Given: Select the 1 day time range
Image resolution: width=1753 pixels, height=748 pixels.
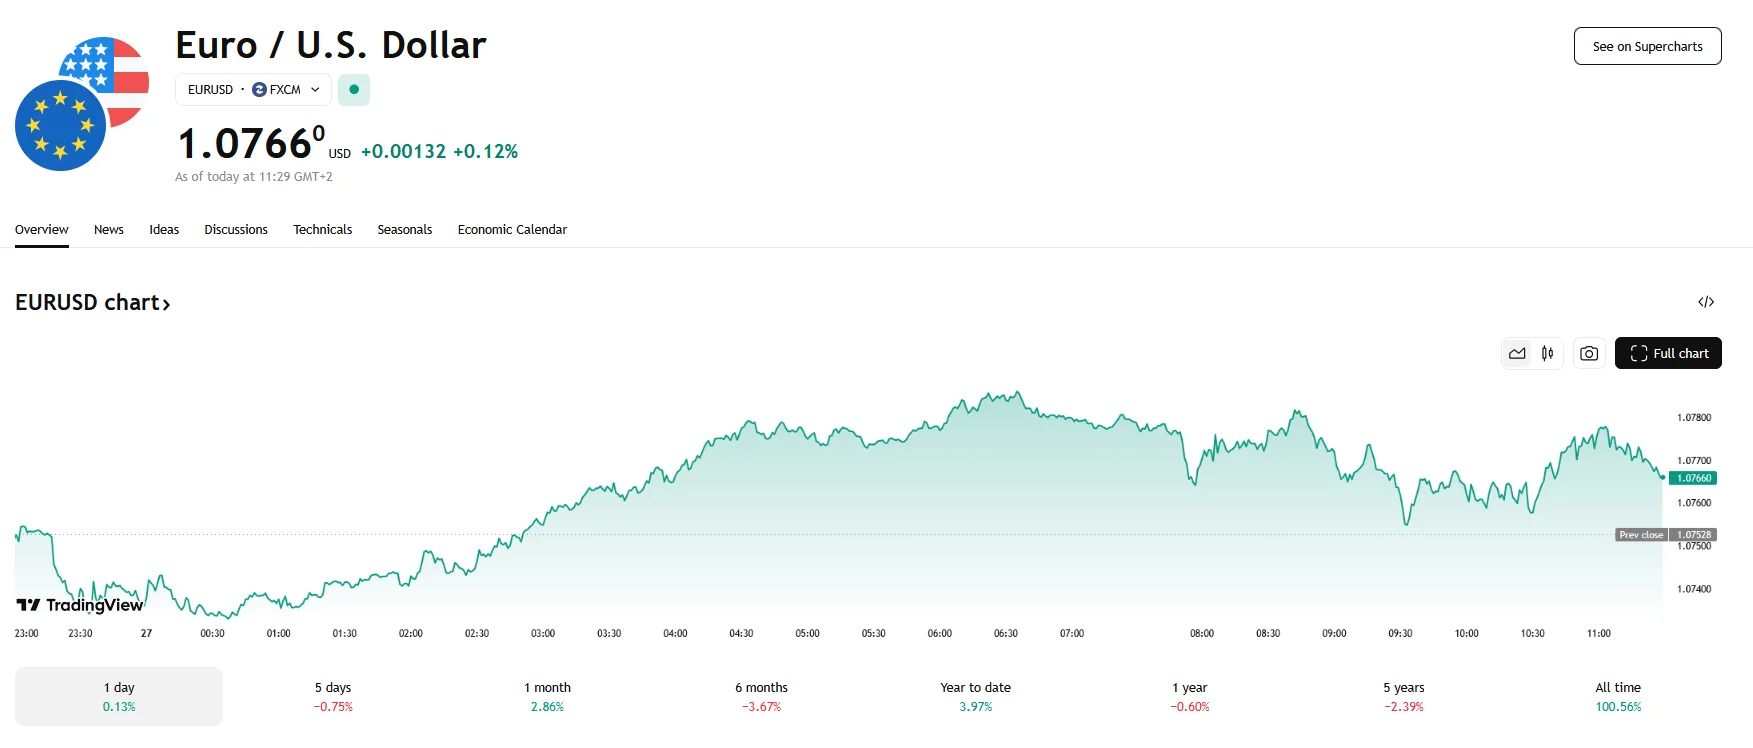Looking at the screenshot, I should pos(119,696).
